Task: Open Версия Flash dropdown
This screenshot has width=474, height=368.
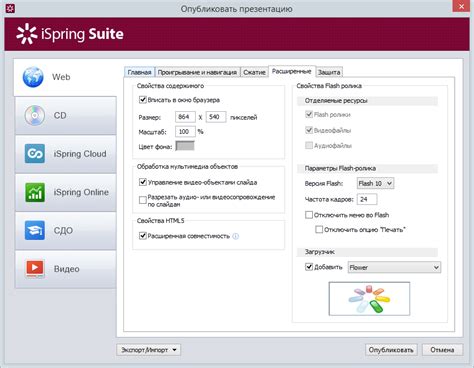Action: tap(375, 183)
